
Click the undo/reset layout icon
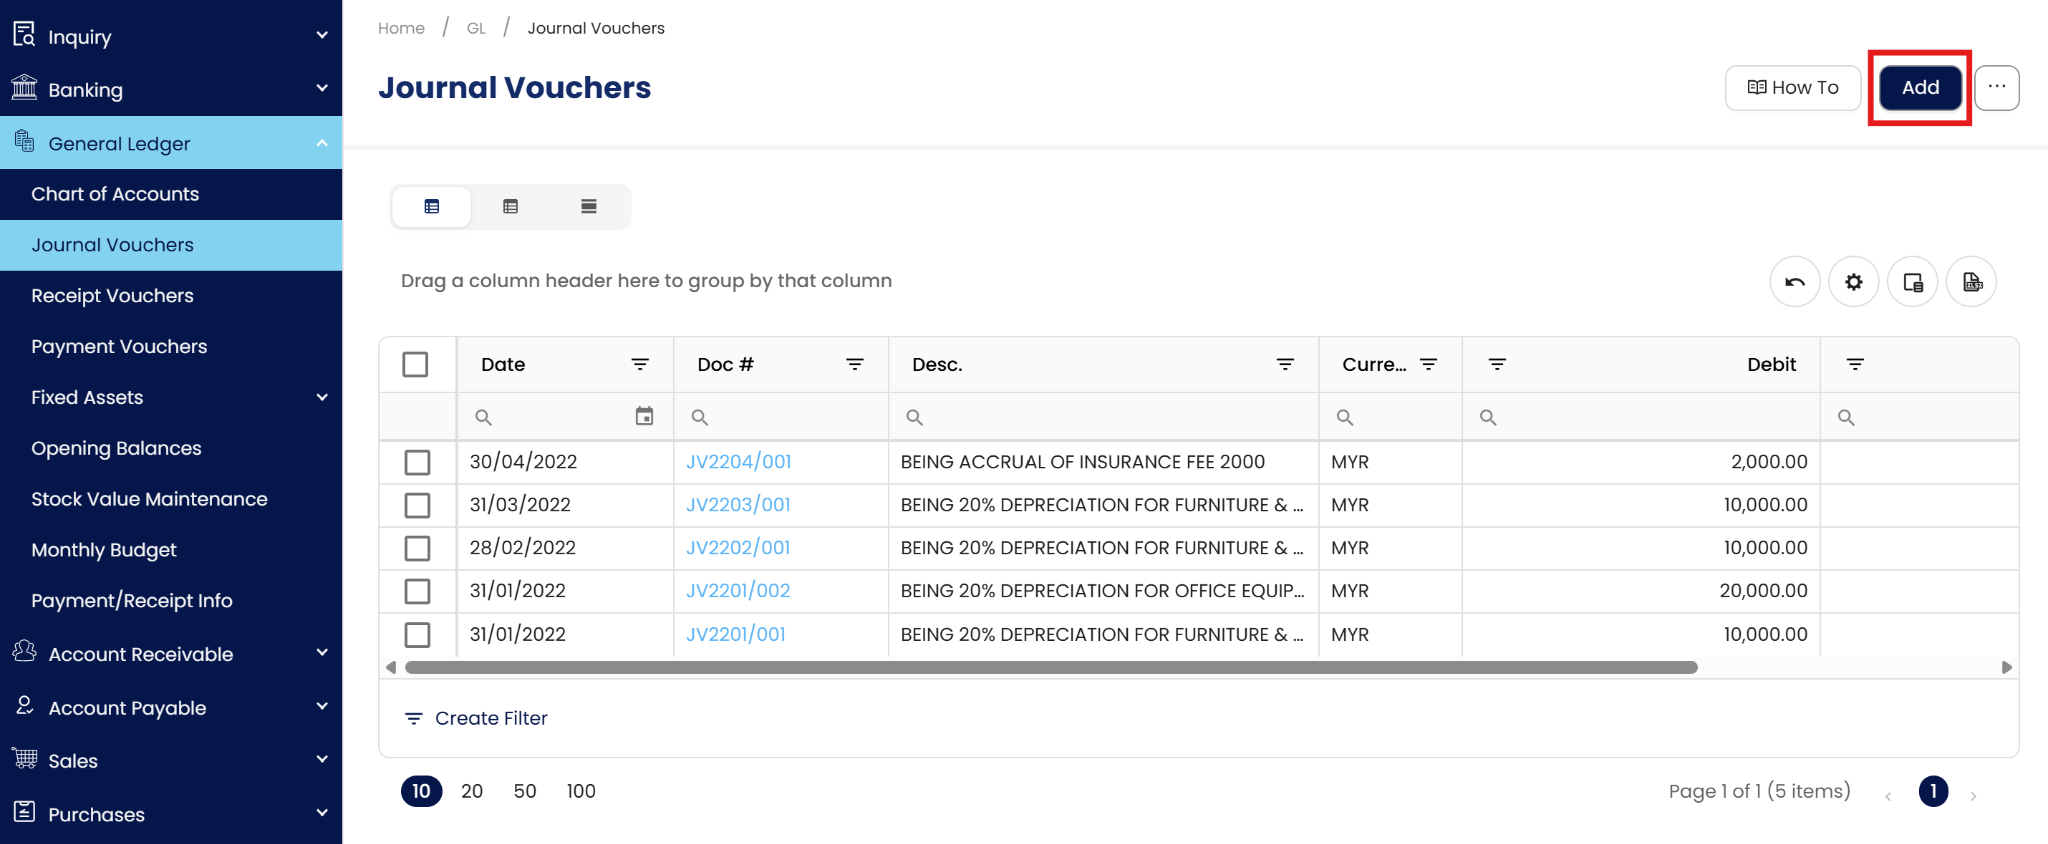tap(1794, 282)
